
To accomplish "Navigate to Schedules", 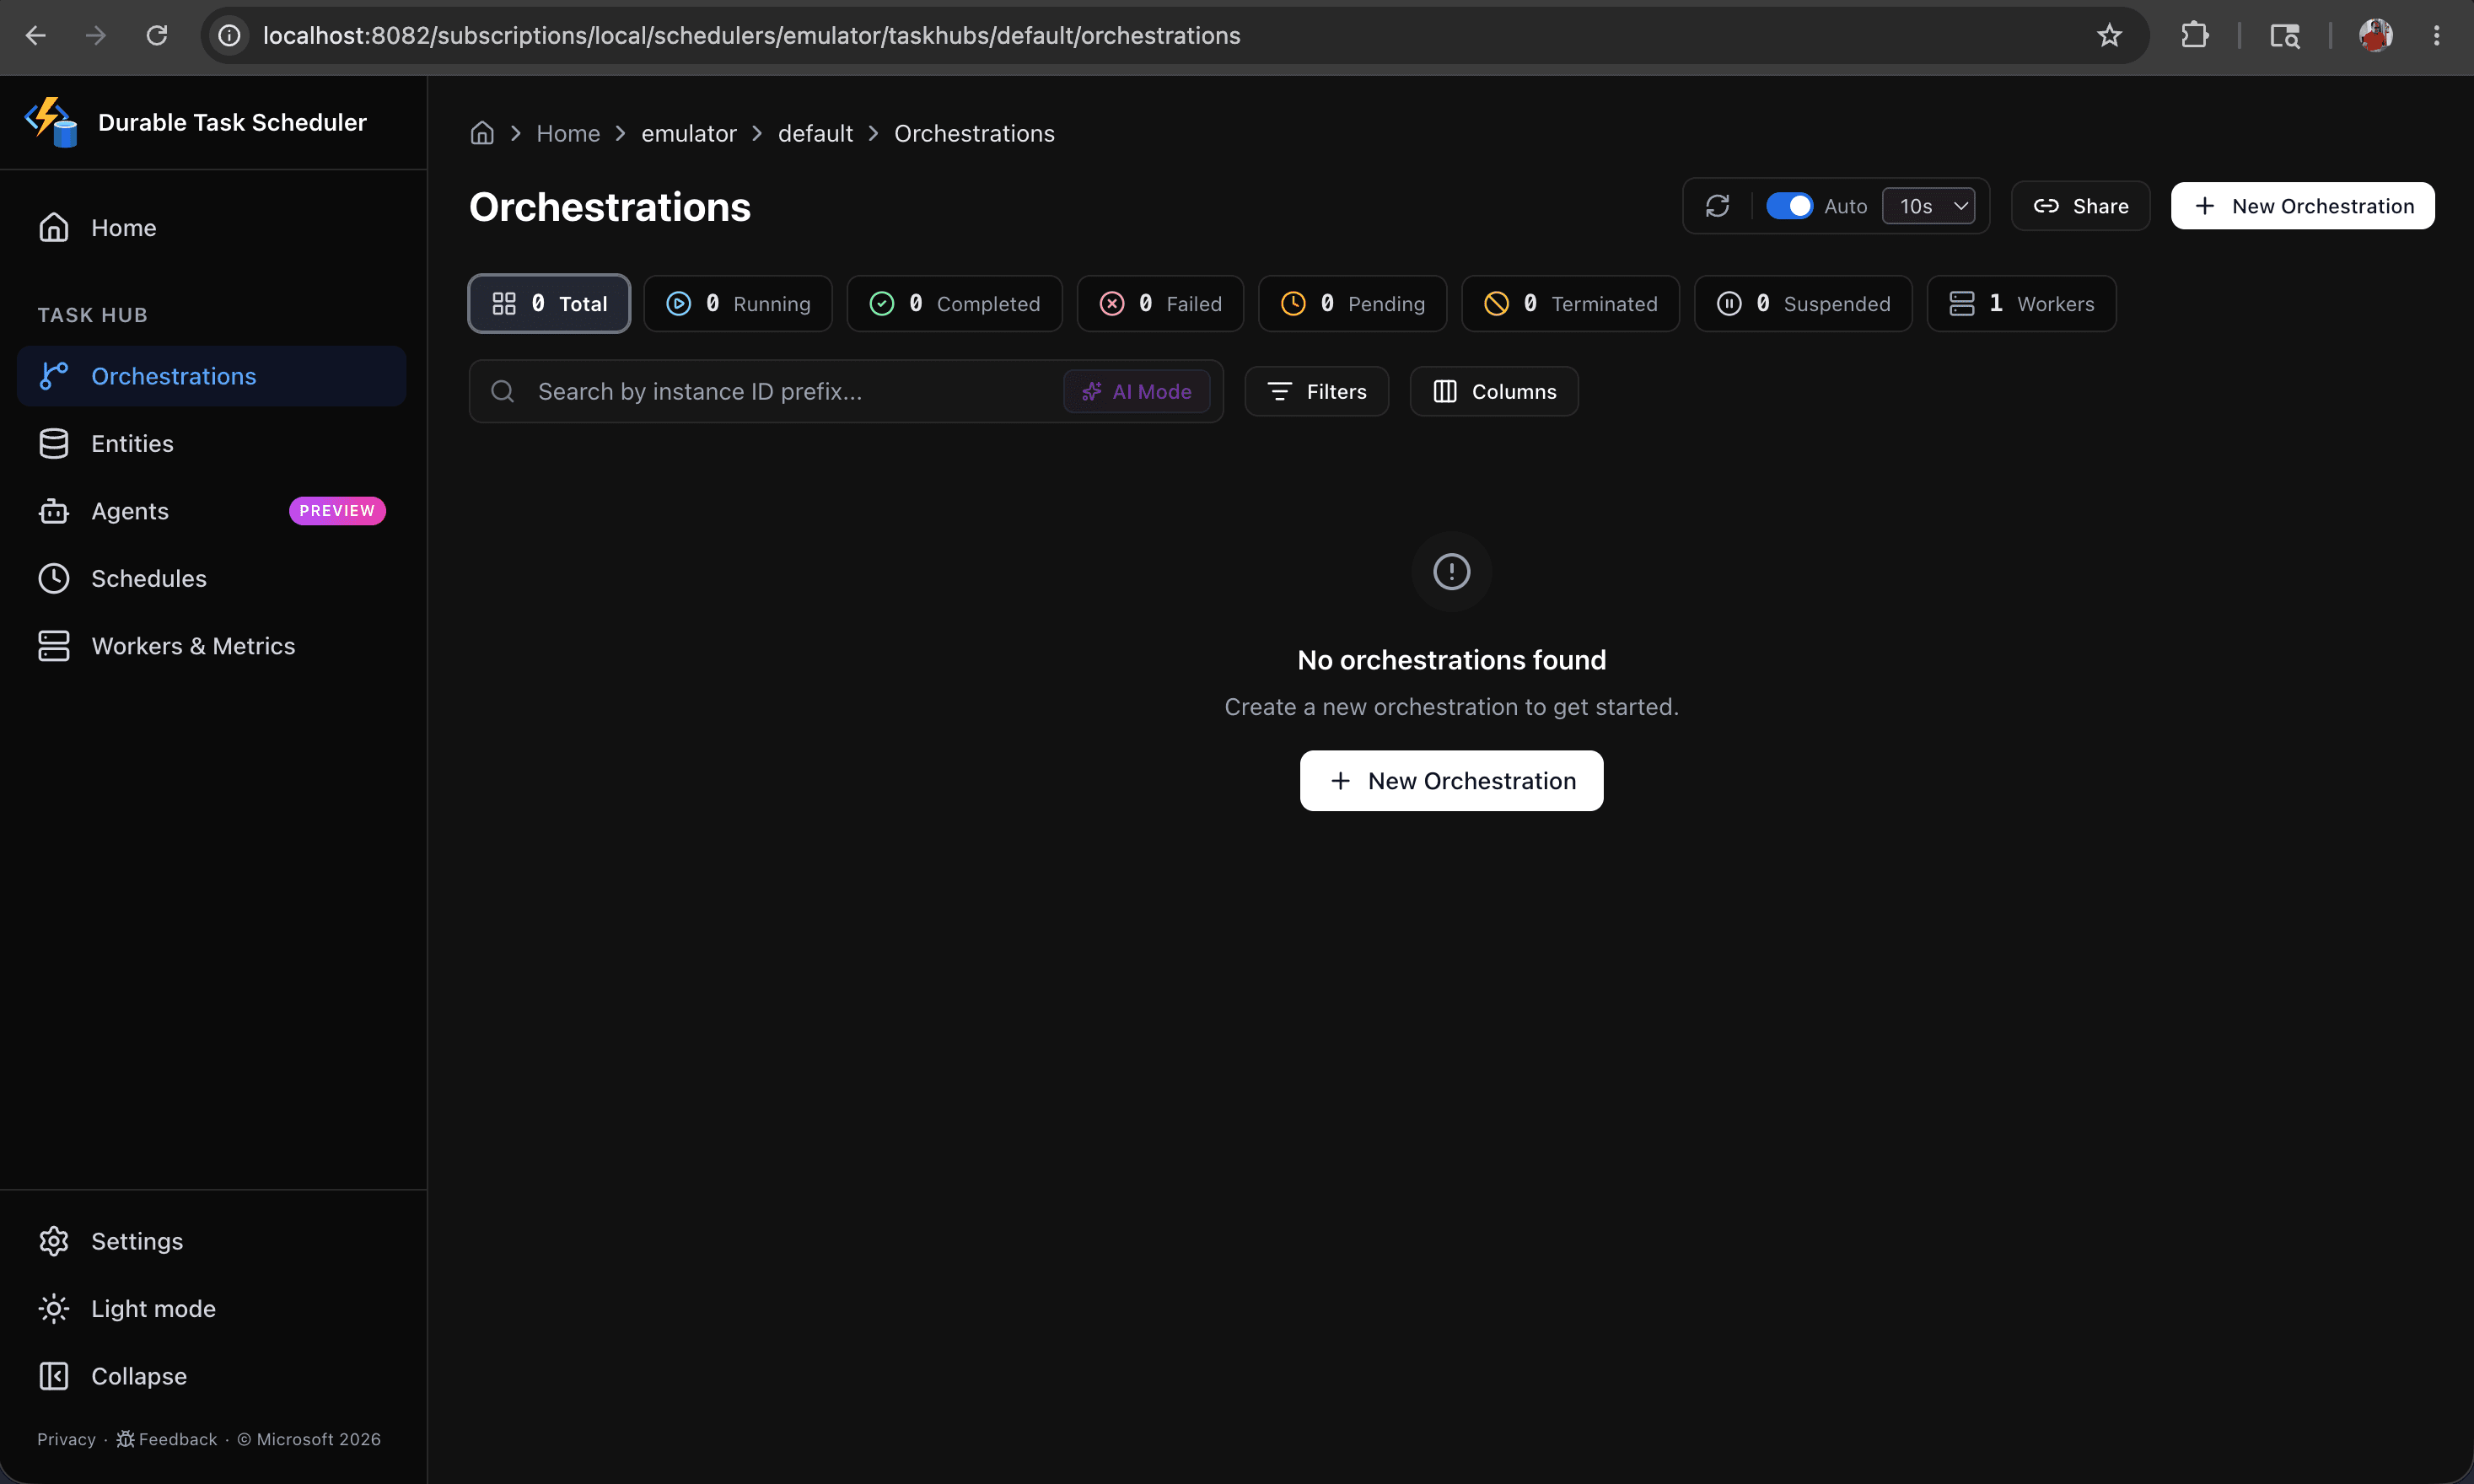I will point(211,578).
